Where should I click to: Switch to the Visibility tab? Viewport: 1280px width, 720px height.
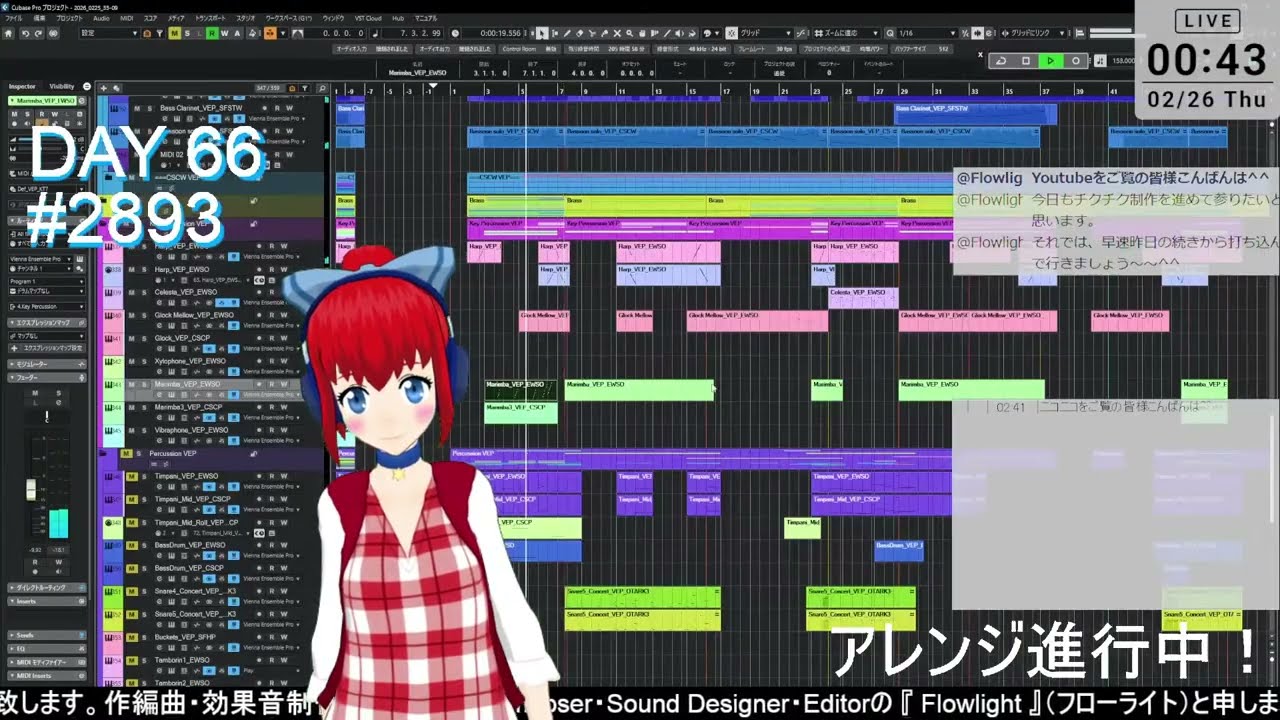click(62, 87)
